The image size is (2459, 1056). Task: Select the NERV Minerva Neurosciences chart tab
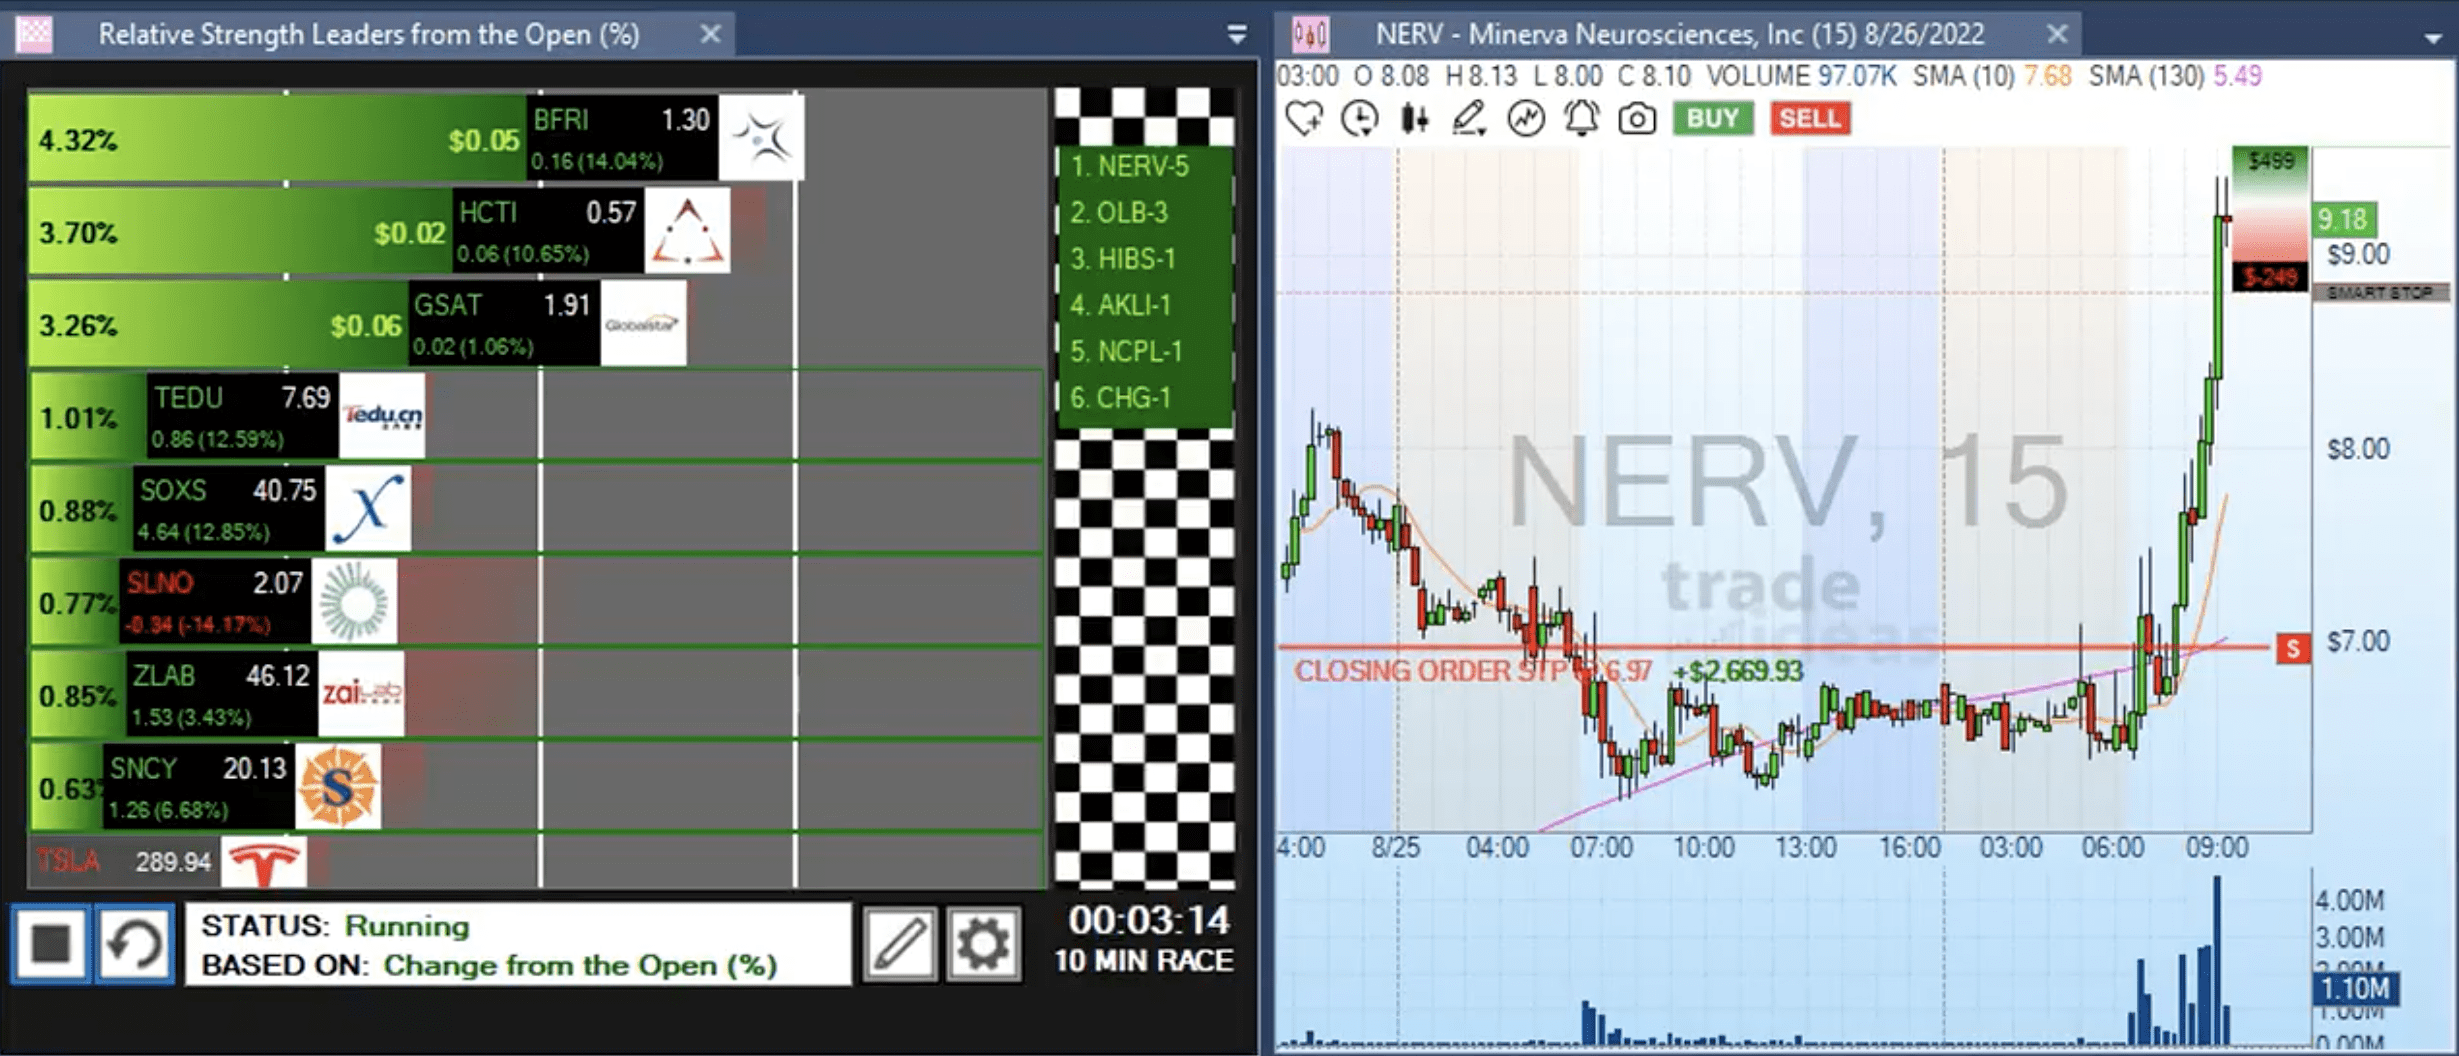pos(1678,35)
